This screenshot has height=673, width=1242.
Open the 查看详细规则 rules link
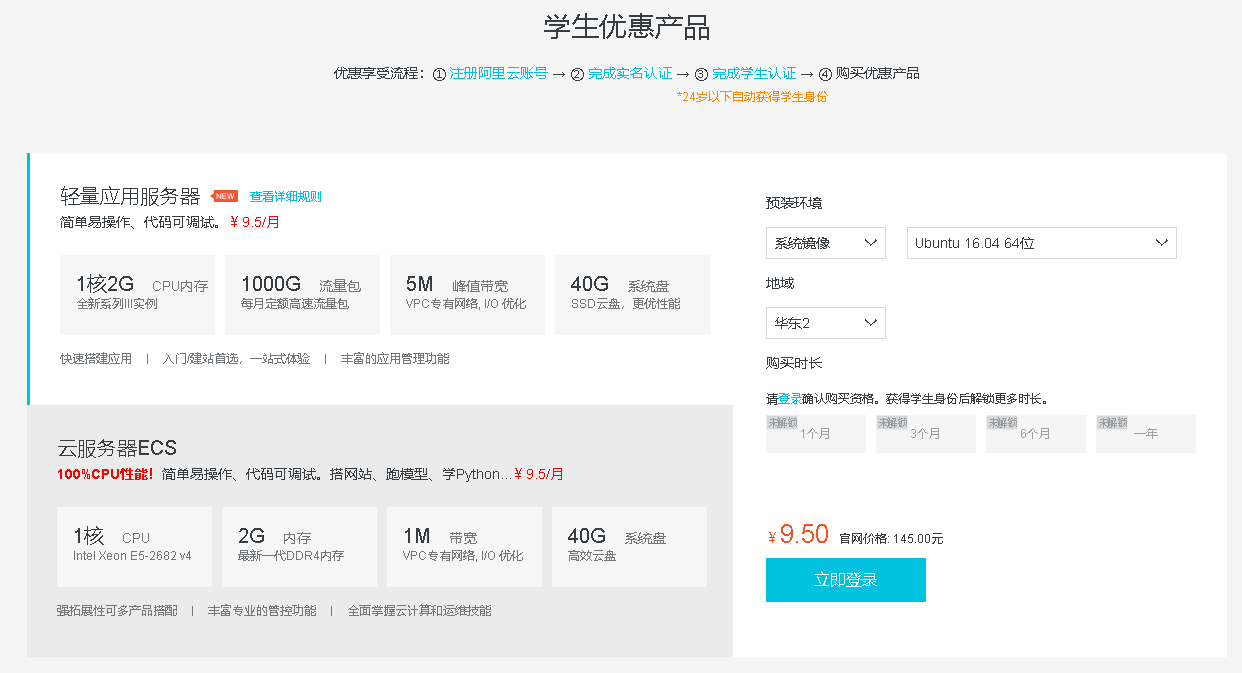click(286, 196)
